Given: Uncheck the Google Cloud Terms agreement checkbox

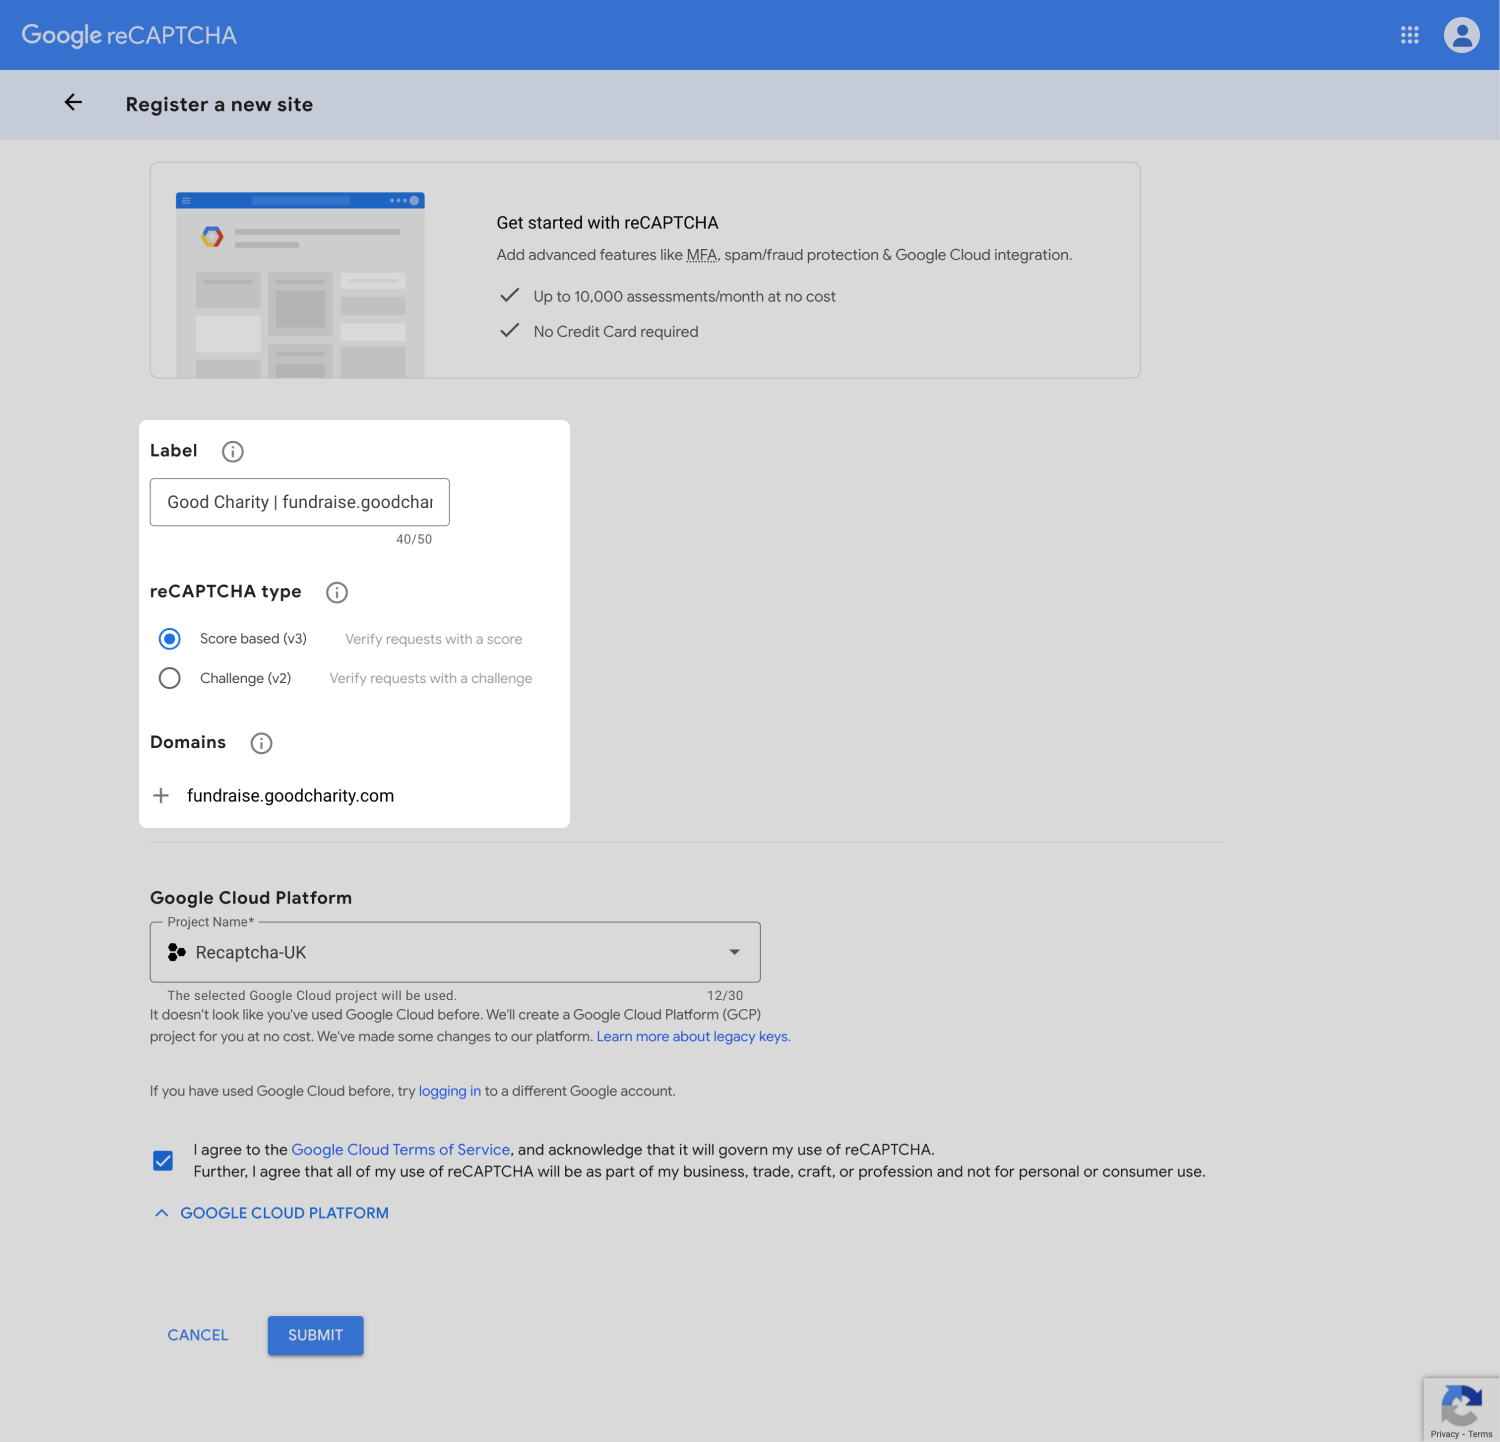Looking at the screenshot, I should (x=163, y=1160).
